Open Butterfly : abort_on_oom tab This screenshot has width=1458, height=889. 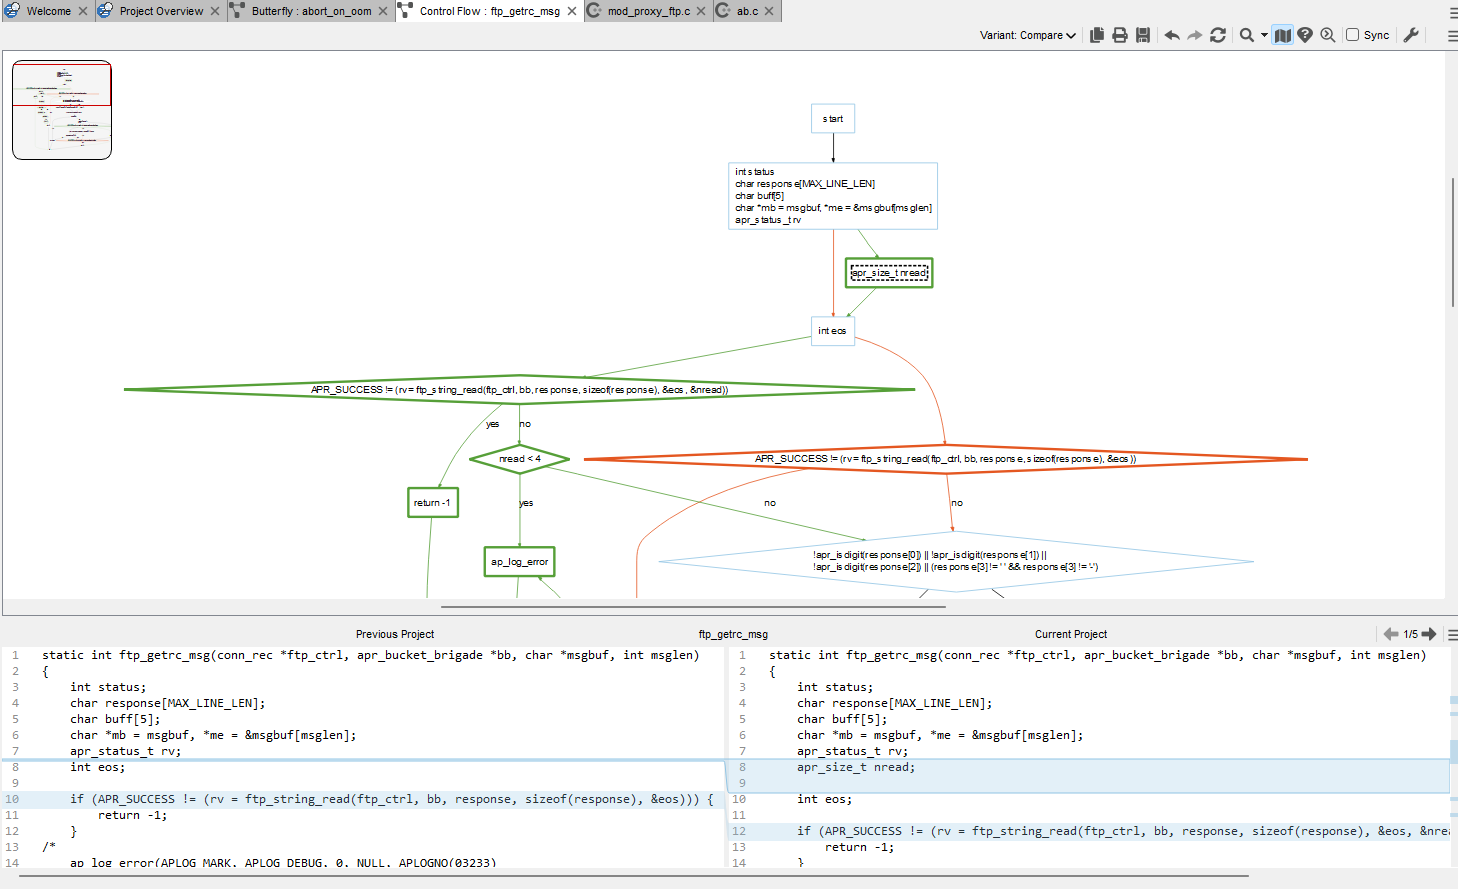point(311,11)
